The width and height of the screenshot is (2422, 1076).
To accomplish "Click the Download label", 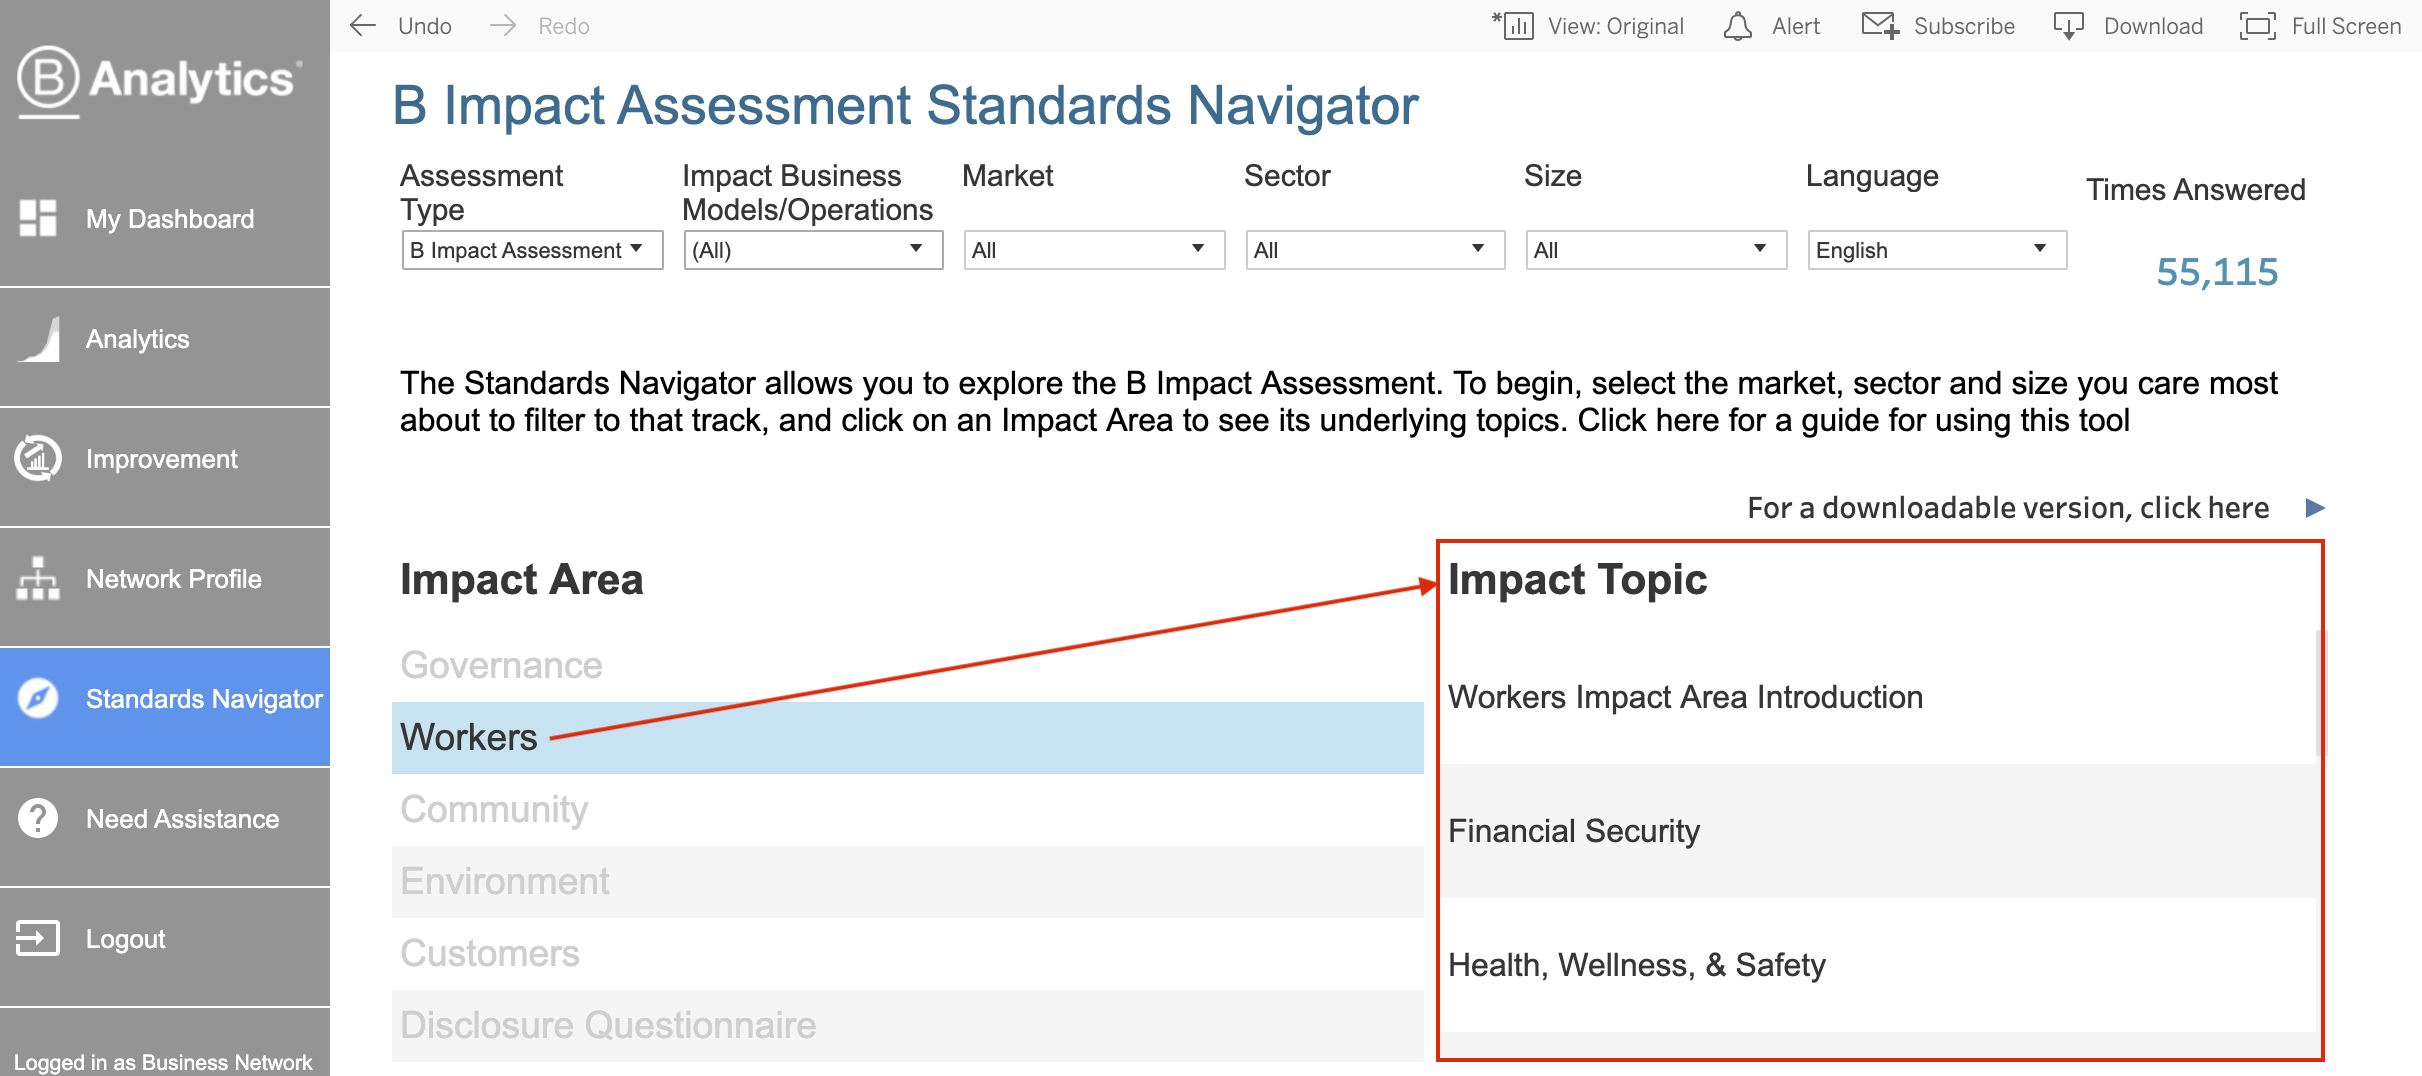I will point(2153,26).
